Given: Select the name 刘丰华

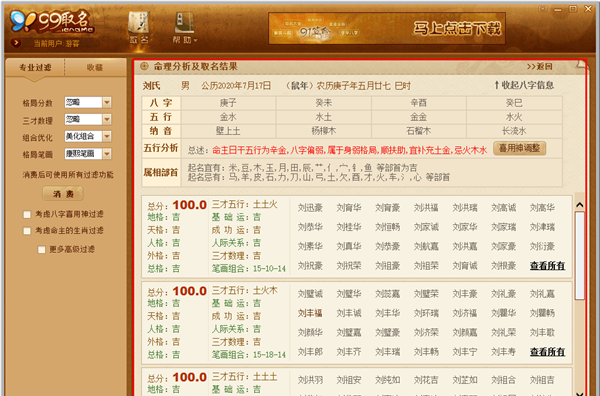Looking at the screenshot, I should [x=388, y=313].
